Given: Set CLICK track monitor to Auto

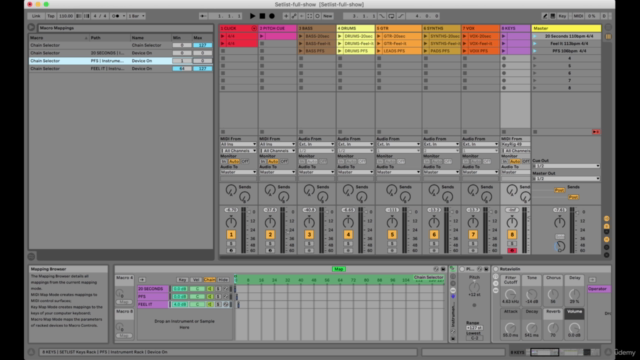Looking at the screenshot, I should (234, 162).
